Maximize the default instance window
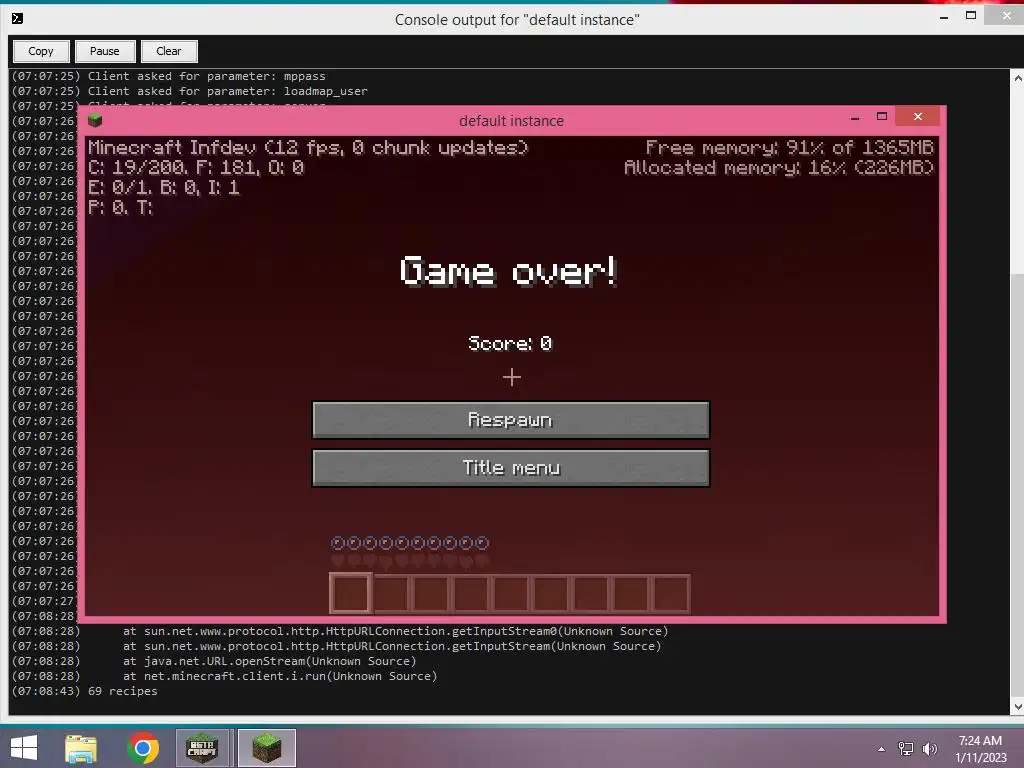The height and width of the screenshot is (768, 1024). [882, 116]
